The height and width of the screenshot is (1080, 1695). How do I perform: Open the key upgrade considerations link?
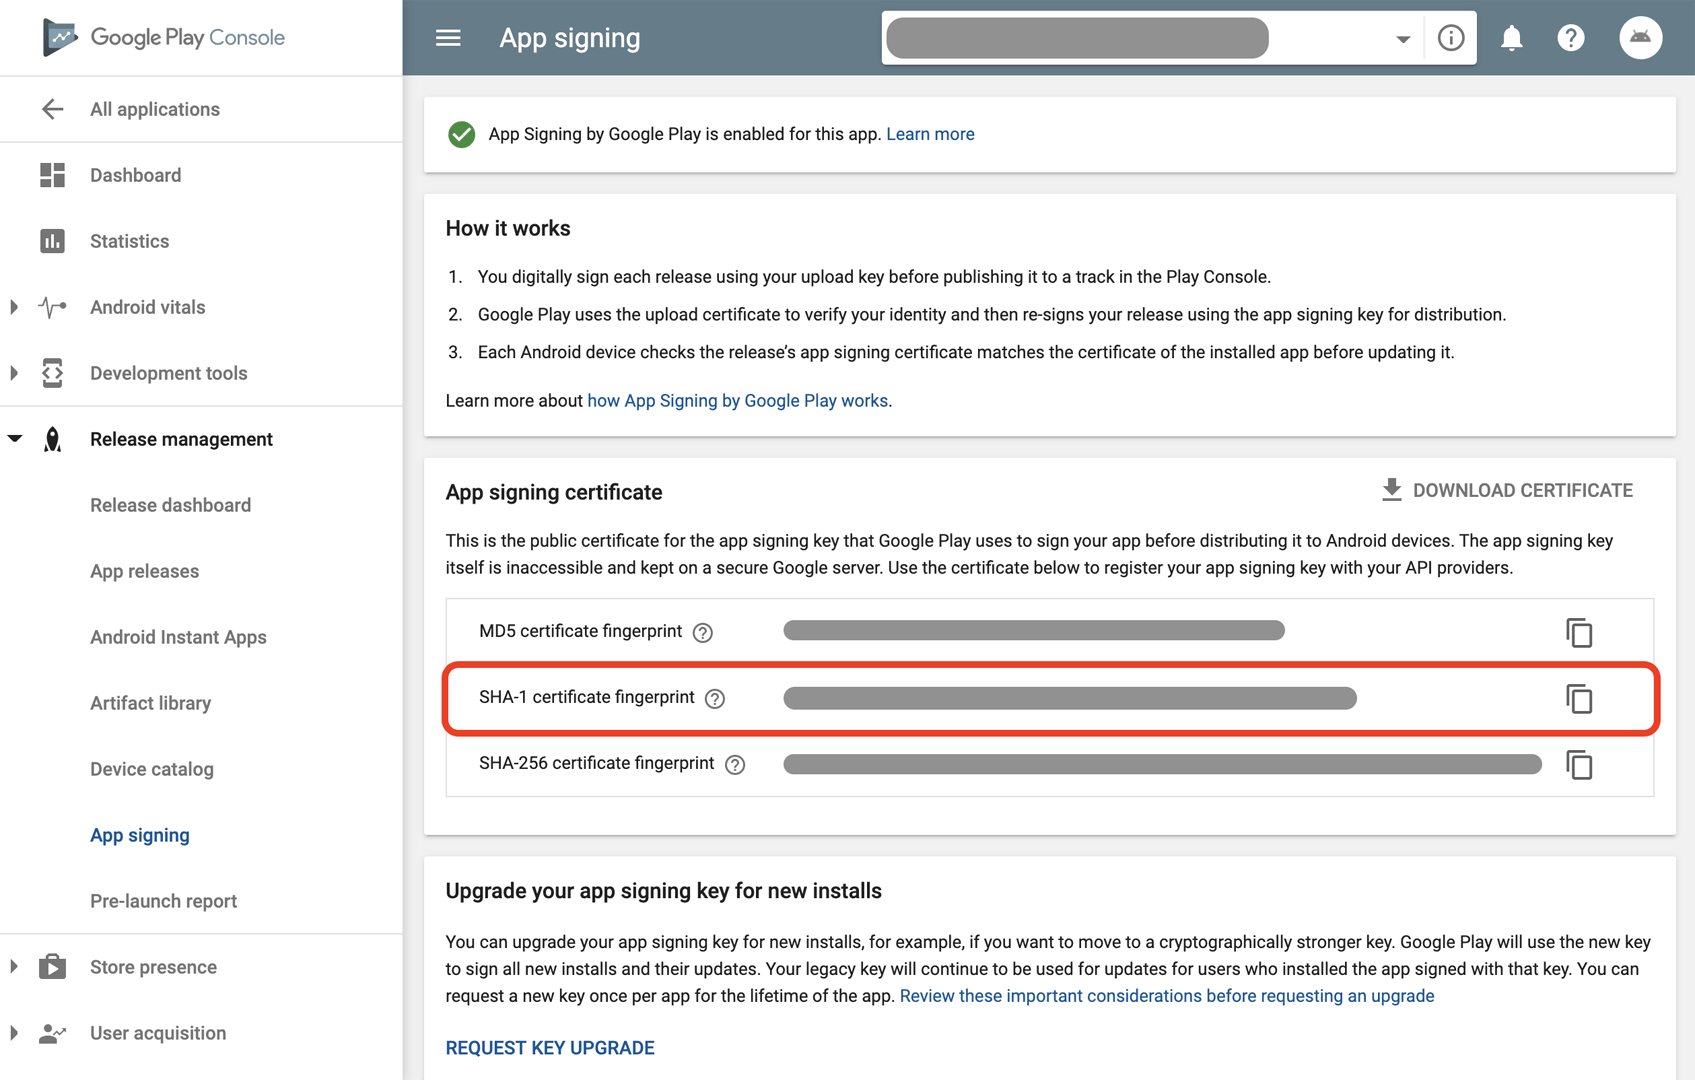[x=1167, y=996]
